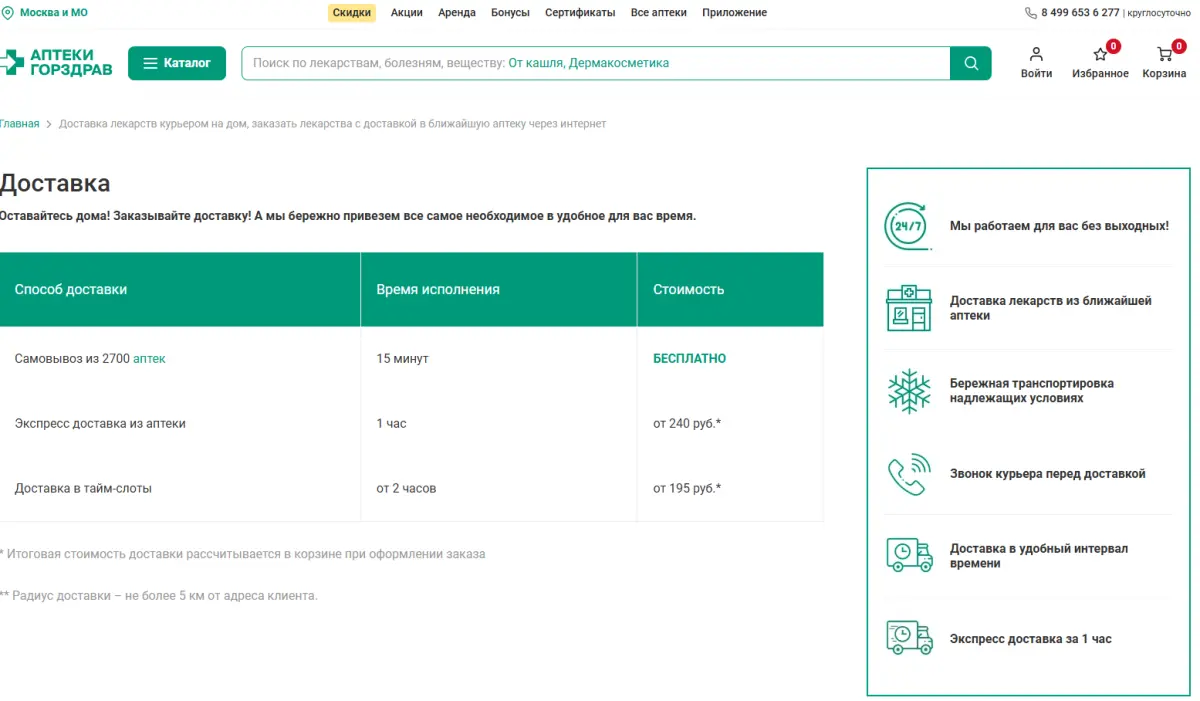
Task: Click the breadcrumb text Доставка лекарств курьером на дом
Action: click(x=332, y=124)
